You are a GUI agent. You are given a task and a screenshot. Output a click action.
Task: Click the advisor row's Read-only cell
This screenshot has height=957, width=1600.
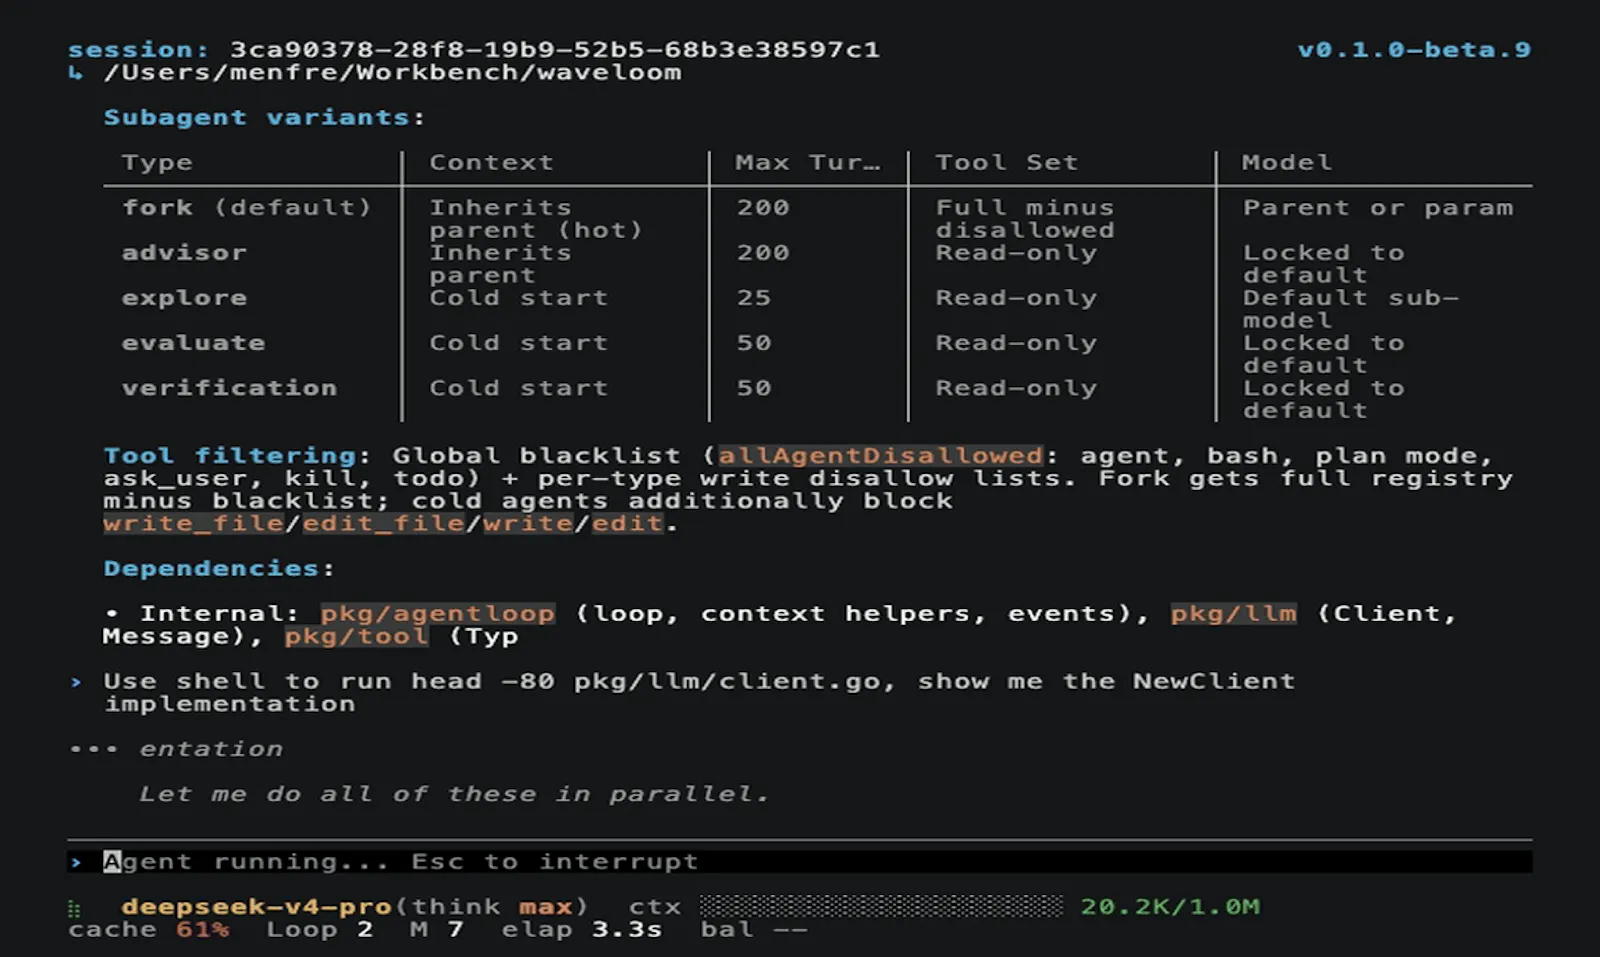pos(1016,252)
